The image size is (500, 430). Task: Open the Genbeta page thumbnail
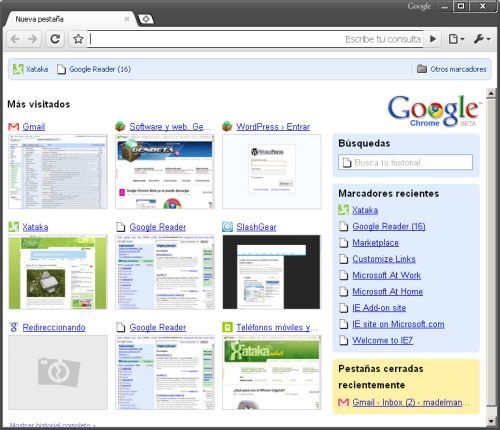tap(165, 172)
